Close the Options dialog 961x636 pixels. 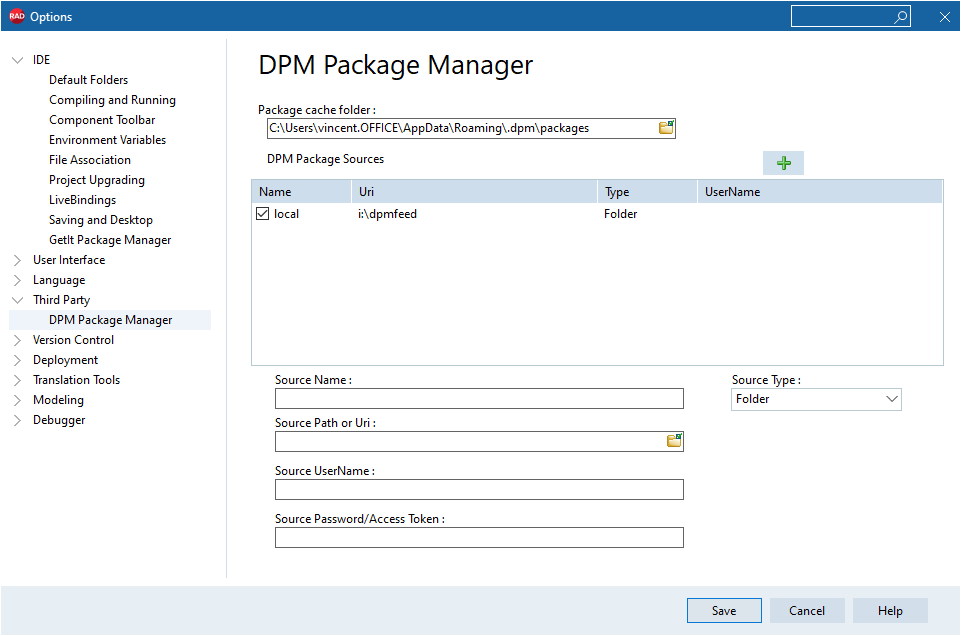tap(944, 17)
